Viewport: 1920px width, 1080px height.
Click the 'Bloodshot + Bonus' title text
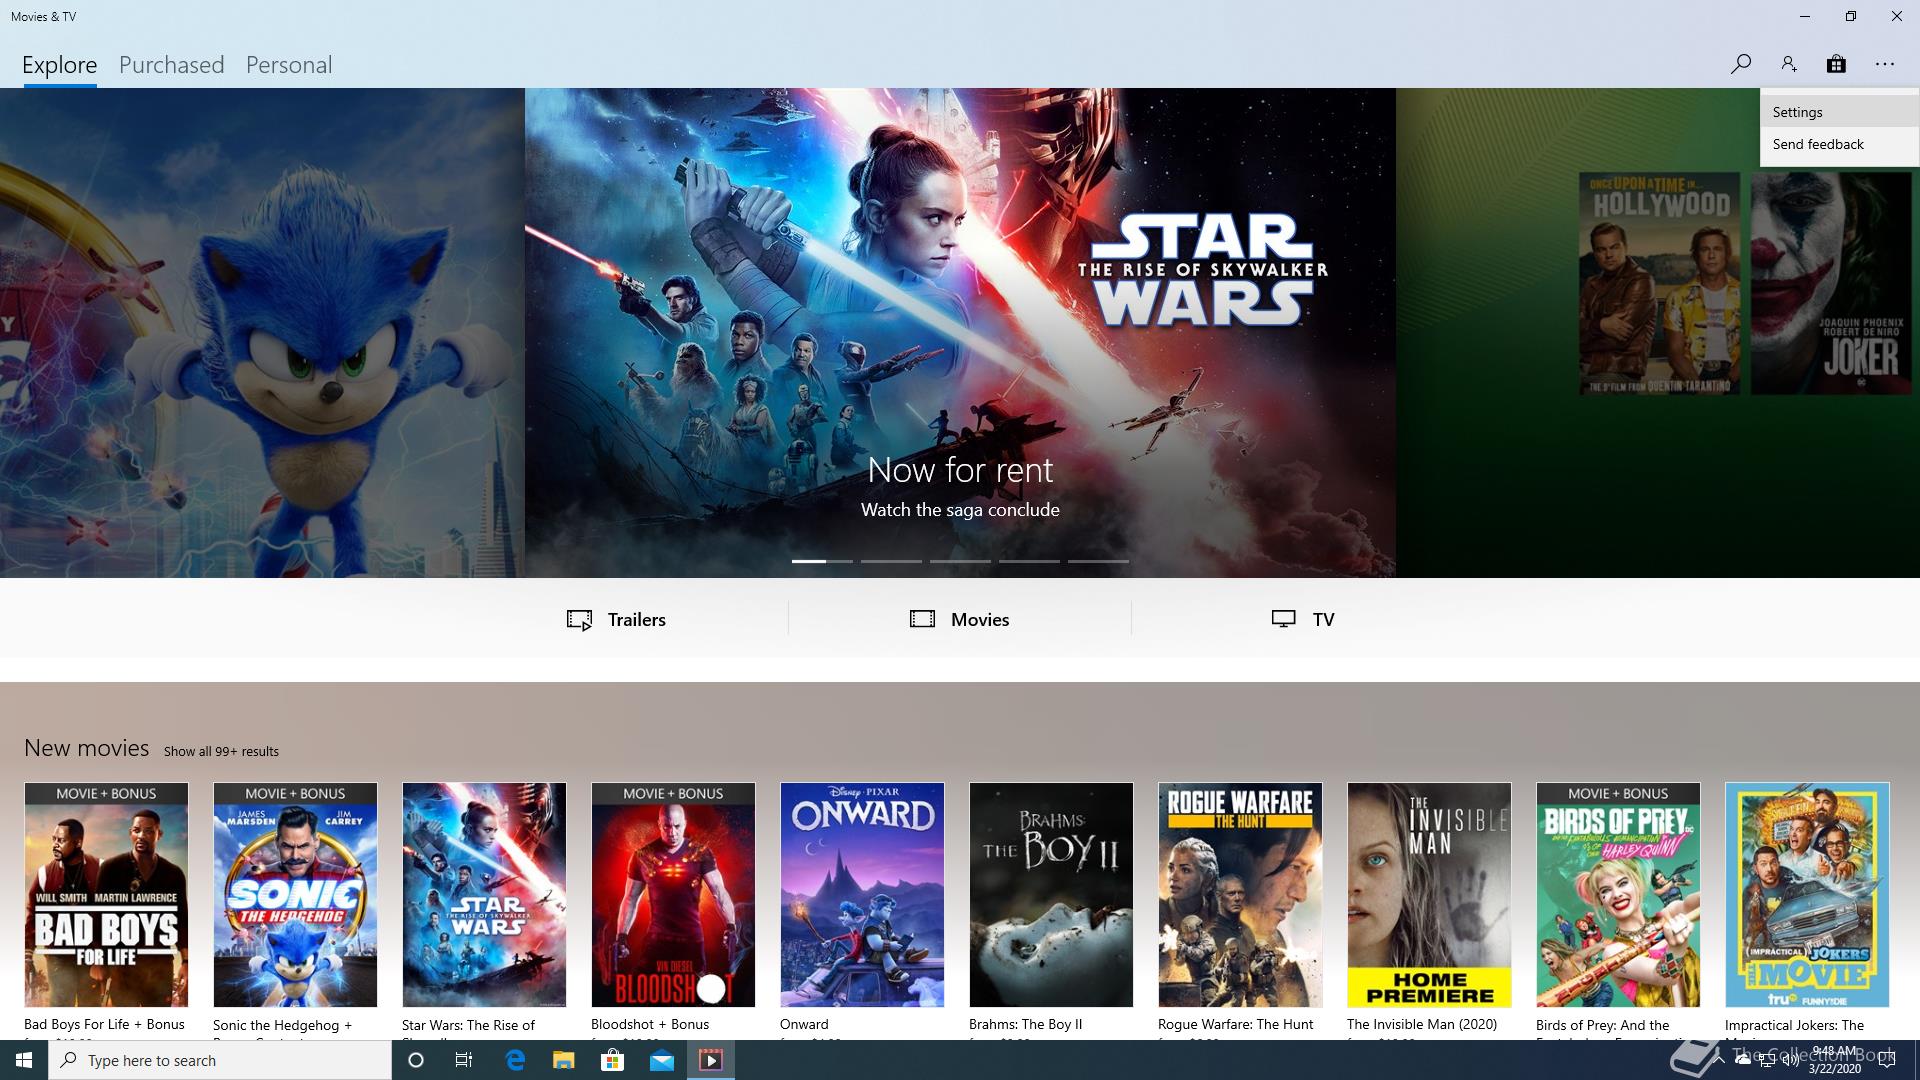pyautogui.click(x=650, y=1024)
